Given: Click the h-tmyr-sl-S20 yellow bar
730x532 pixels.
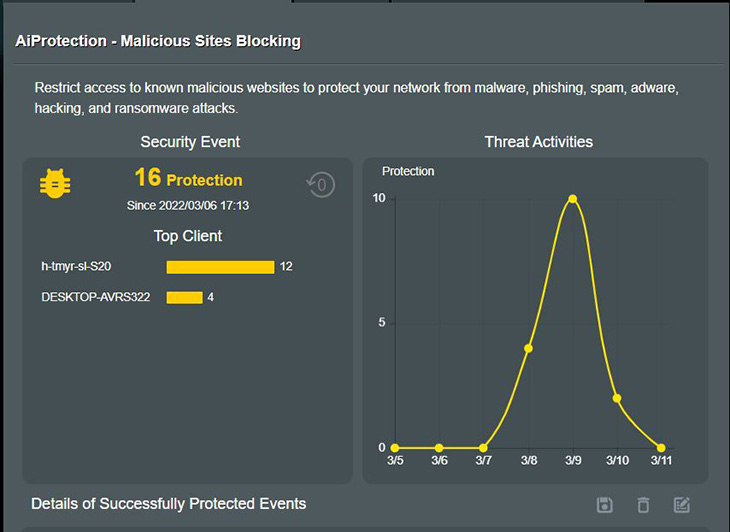Looking at the screenshot, I should coord(220,267).
